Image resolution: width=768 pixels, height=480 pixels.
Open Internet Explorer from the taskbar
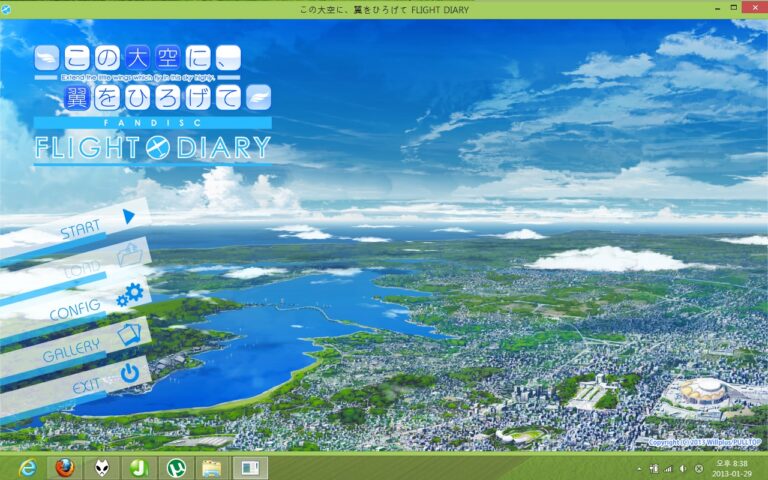[28, 468]
